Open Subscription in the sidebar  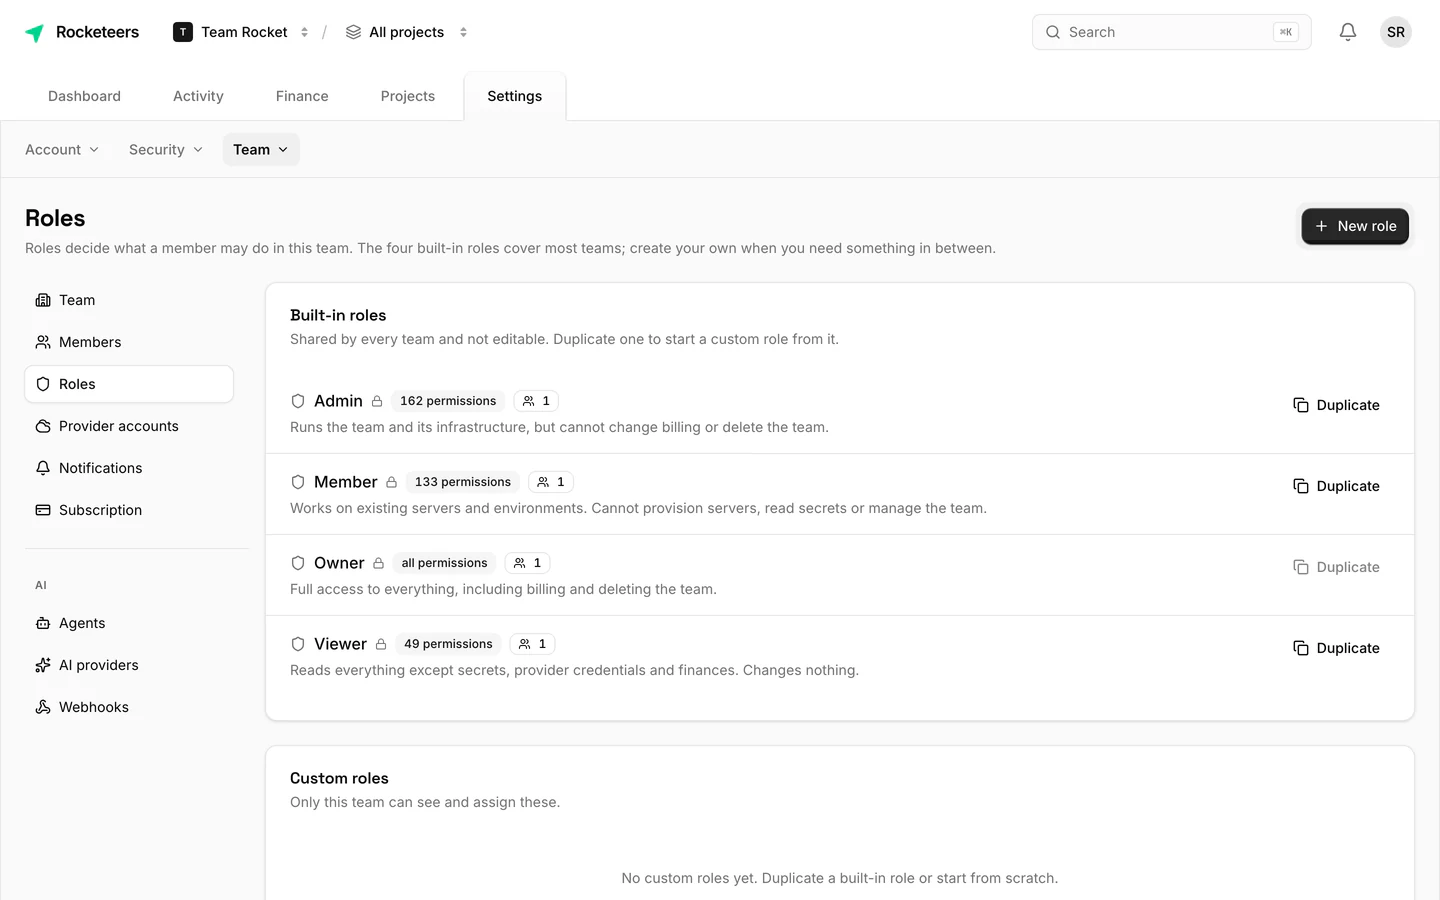click(129, 510)
